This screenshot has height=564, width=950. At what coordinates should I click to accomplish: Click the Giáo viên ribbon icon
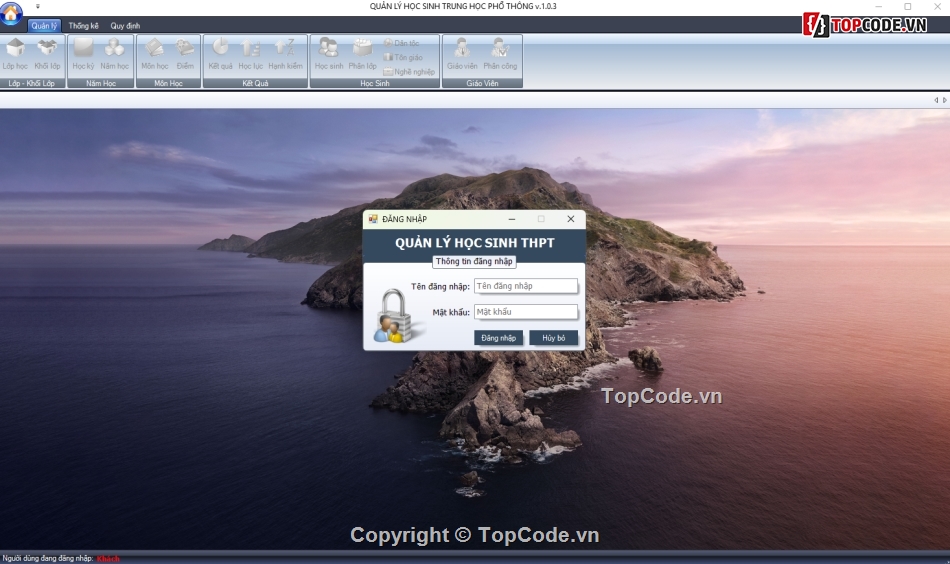462,53
